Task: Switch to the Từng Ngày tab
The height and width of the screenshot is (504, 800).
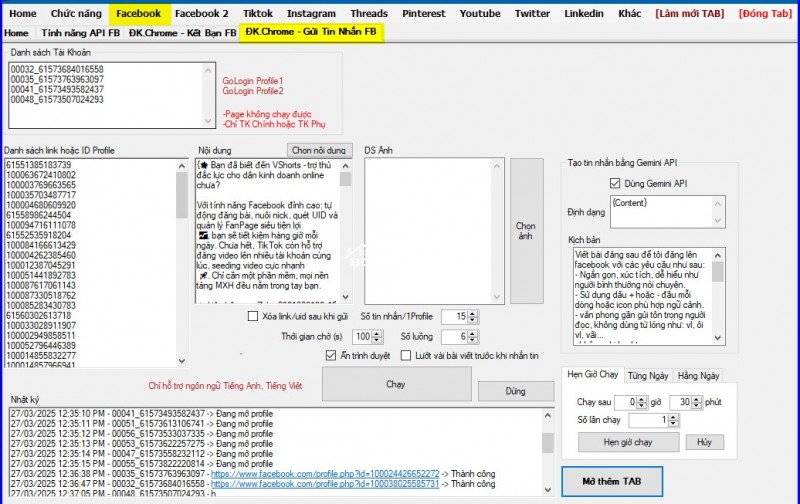Action: coord(648,376)
